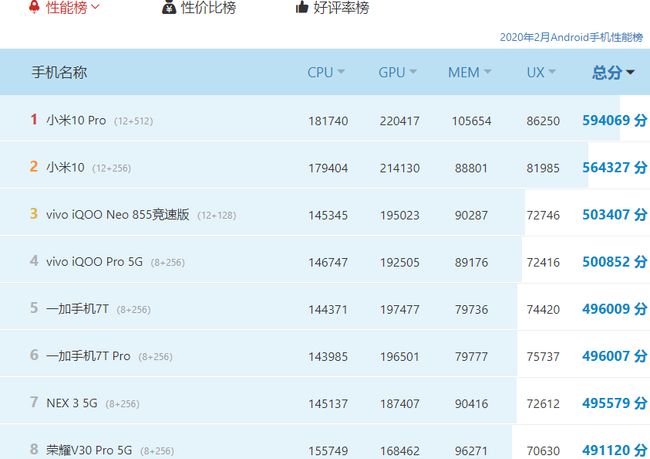Click MEM score 96271
Viewport: 650px width, 459px height.
click(x=471, y=451)
